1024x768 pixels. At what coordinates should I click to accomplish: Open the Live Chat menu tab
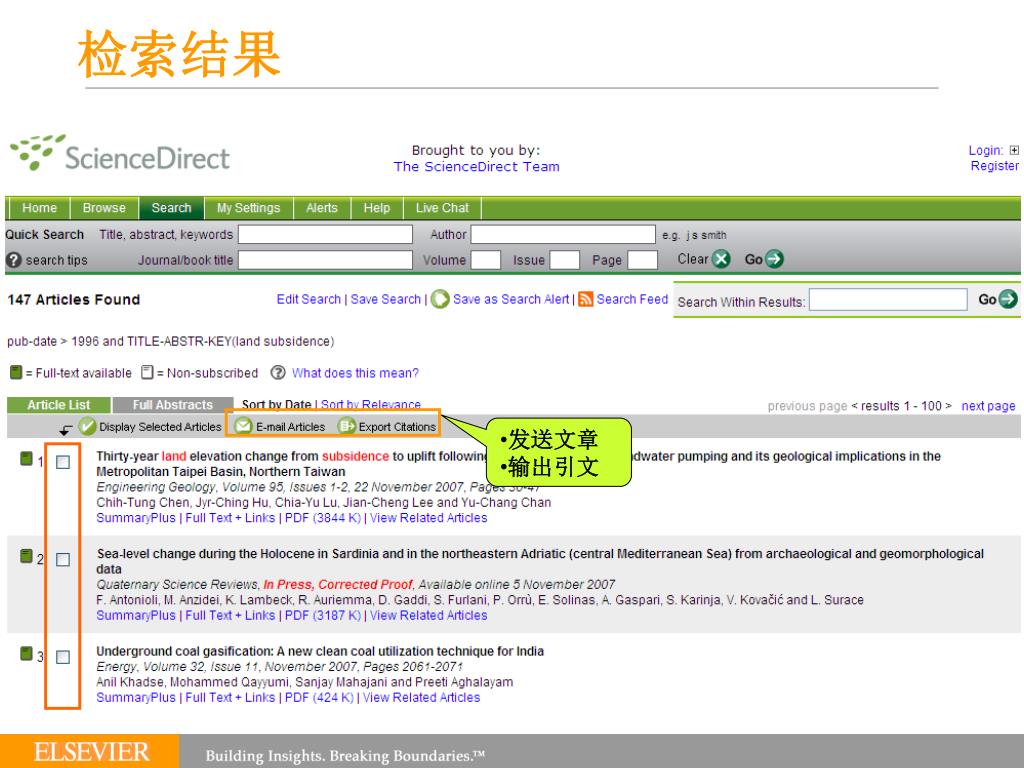[x=442, y=208]
